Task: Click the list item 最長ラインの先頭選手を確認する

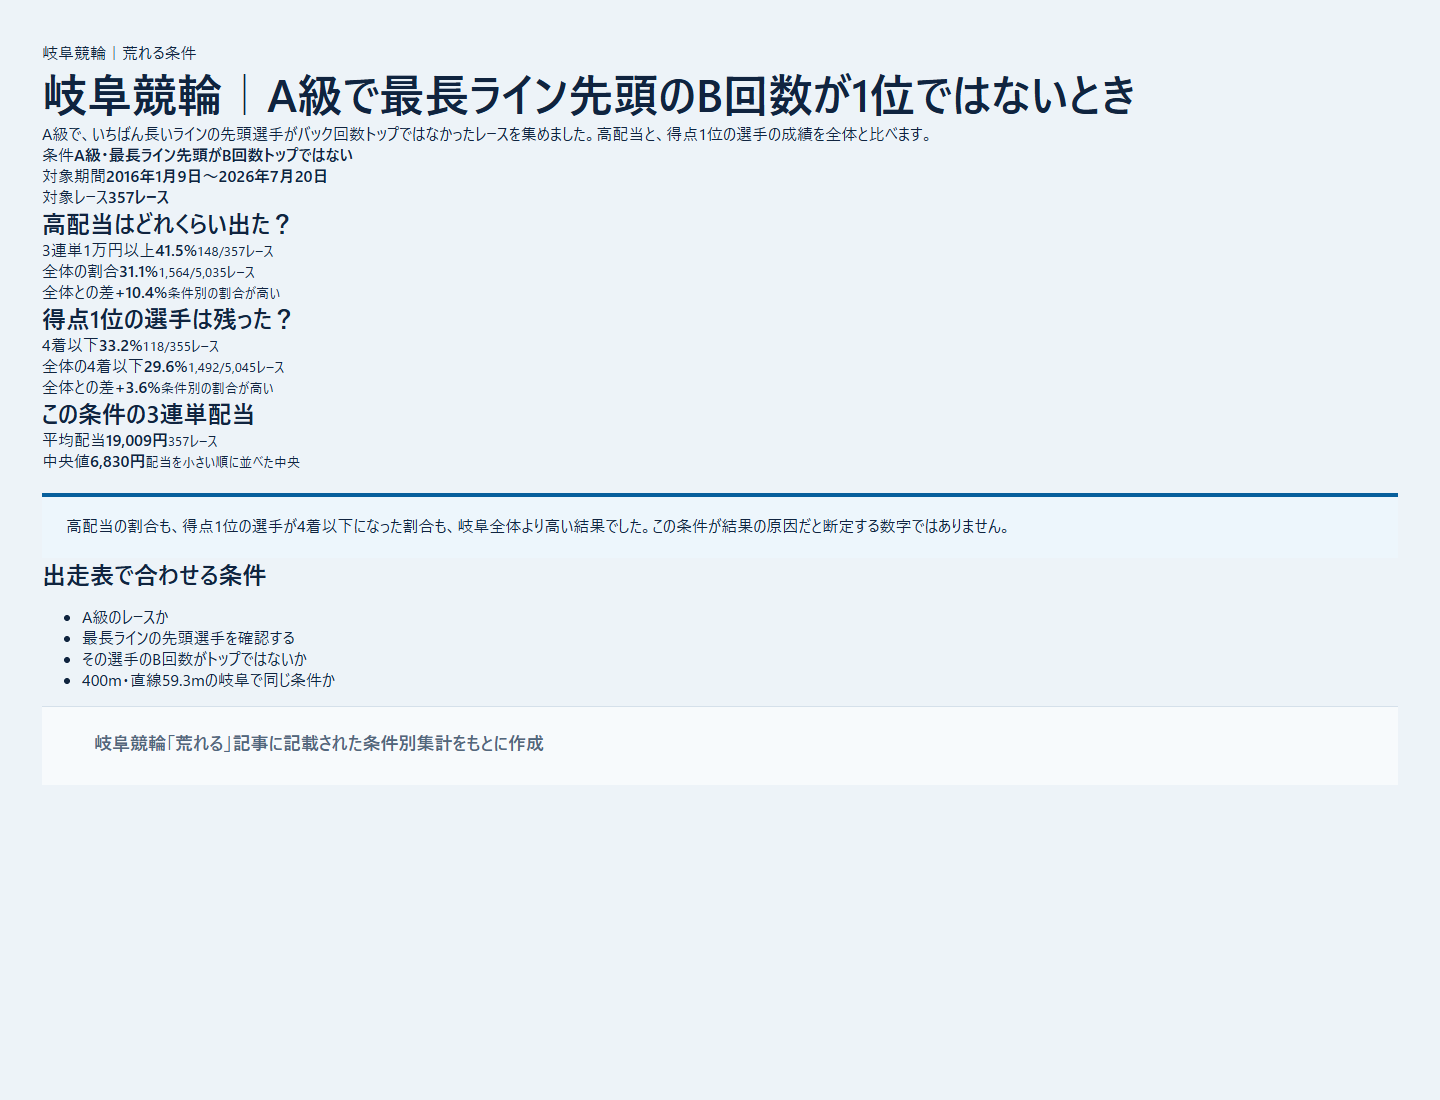Action: point(188,638)
